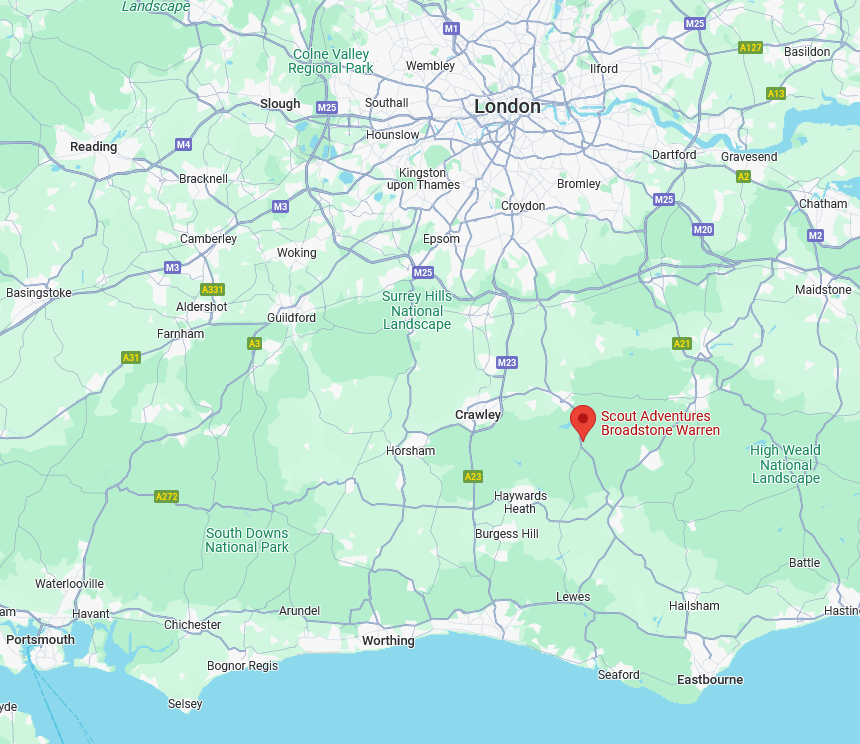Select the London city label
The height and width of the screenshot is (744, 860).
coord(507,106)
